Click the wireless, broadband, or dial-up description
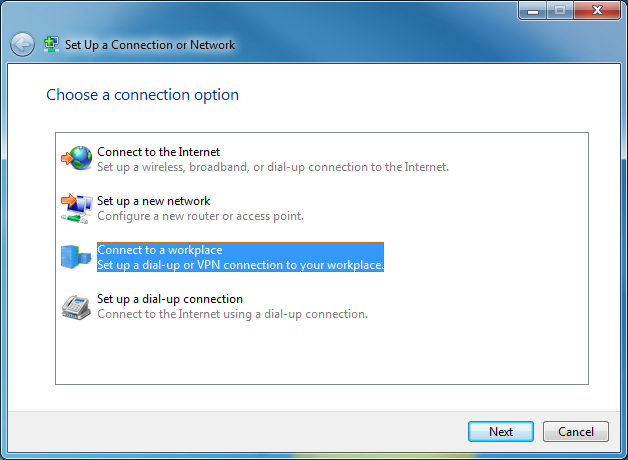The width and height of the screenshot is (628, 460). [273, 167]
